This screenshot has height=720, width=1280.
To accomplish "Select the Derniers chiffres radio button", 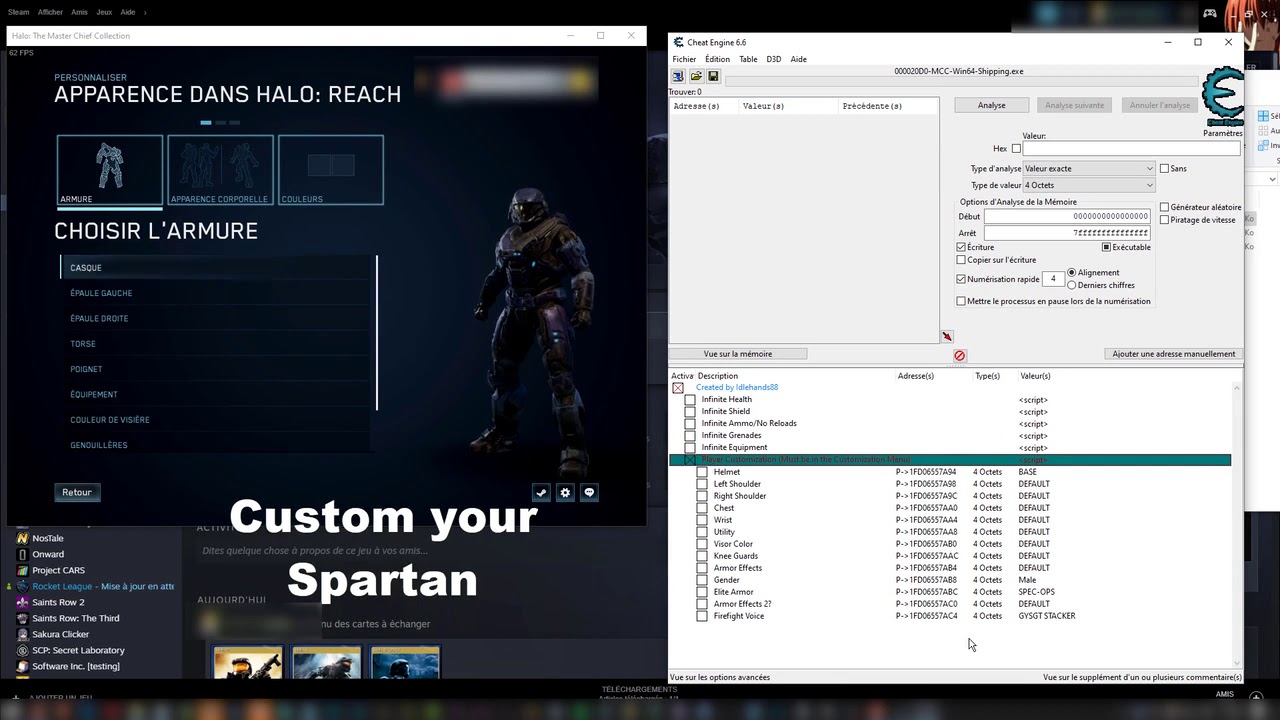I will (x=1072, y=285).
